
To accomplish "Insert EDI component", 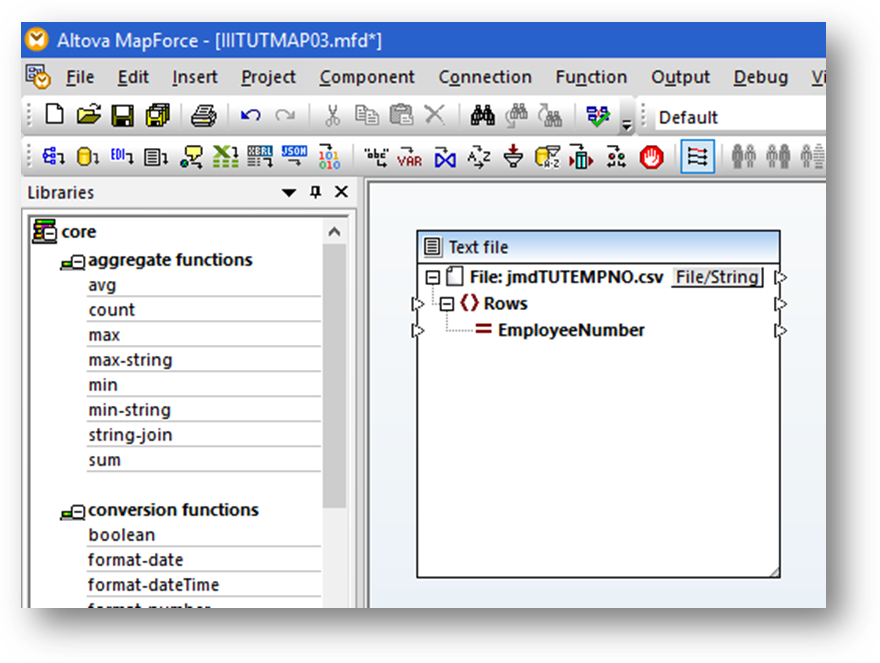I will coord(122,157).
